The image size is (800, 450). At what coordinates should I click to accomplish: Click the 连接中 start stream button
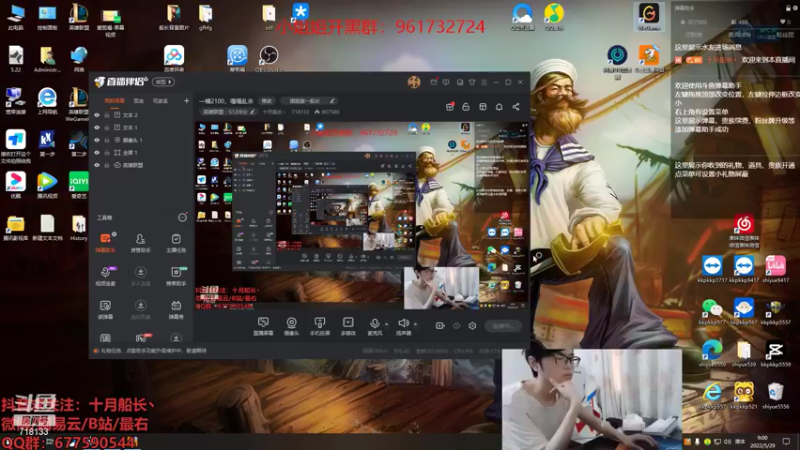503,326
